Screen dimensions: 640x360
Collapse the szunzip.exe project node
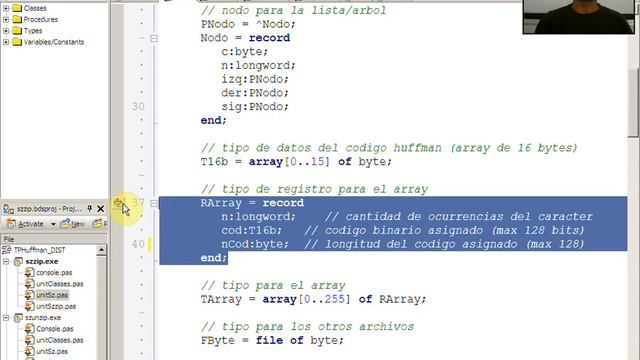(6, 318)
